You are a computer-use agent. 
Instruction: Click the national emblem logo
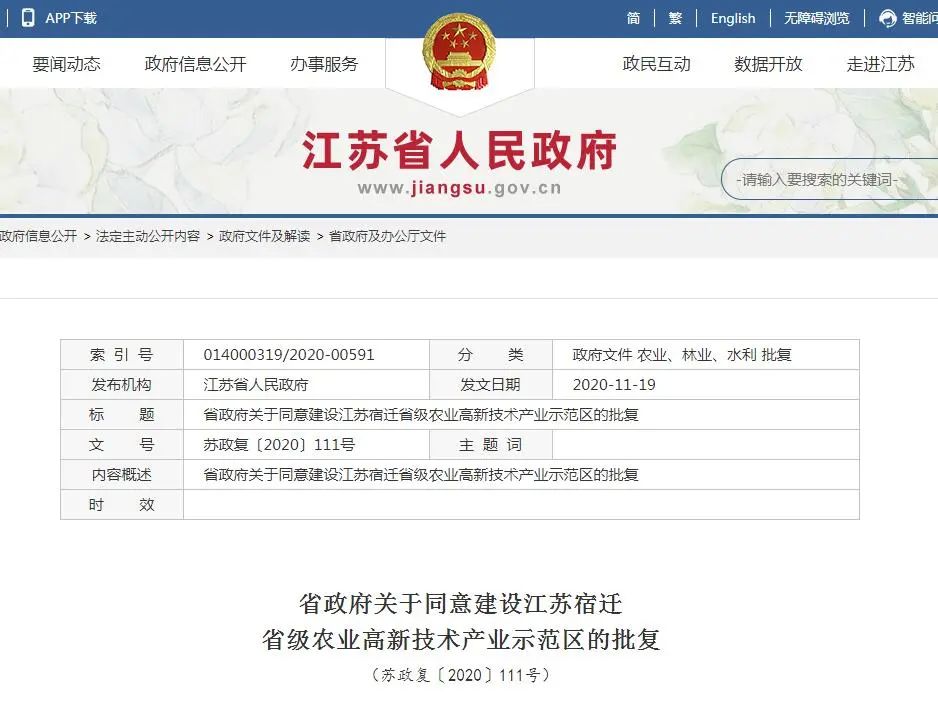[x=459, y=53]
